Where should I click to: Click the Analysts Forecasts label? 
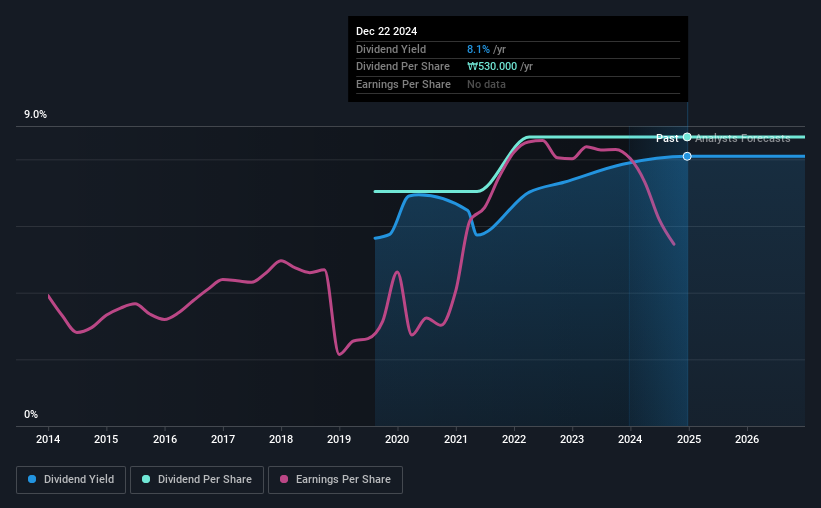tap(742, 138)
